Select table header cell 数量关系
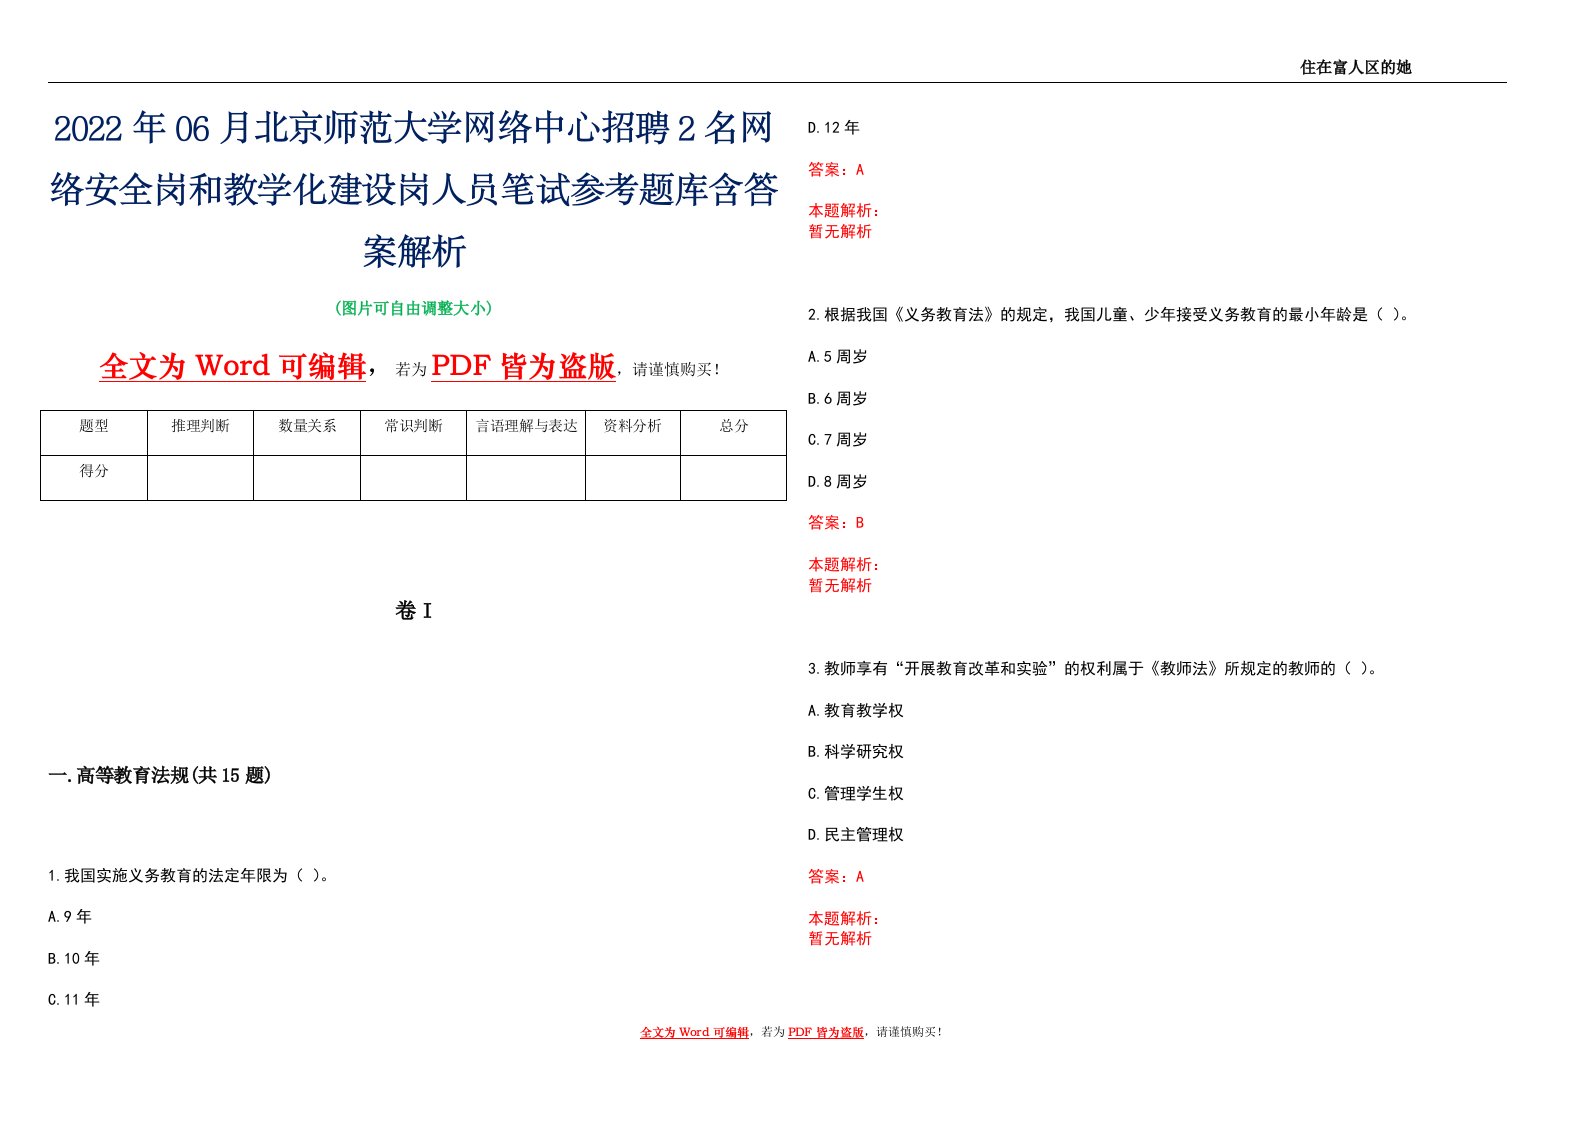 coord(307,433)
